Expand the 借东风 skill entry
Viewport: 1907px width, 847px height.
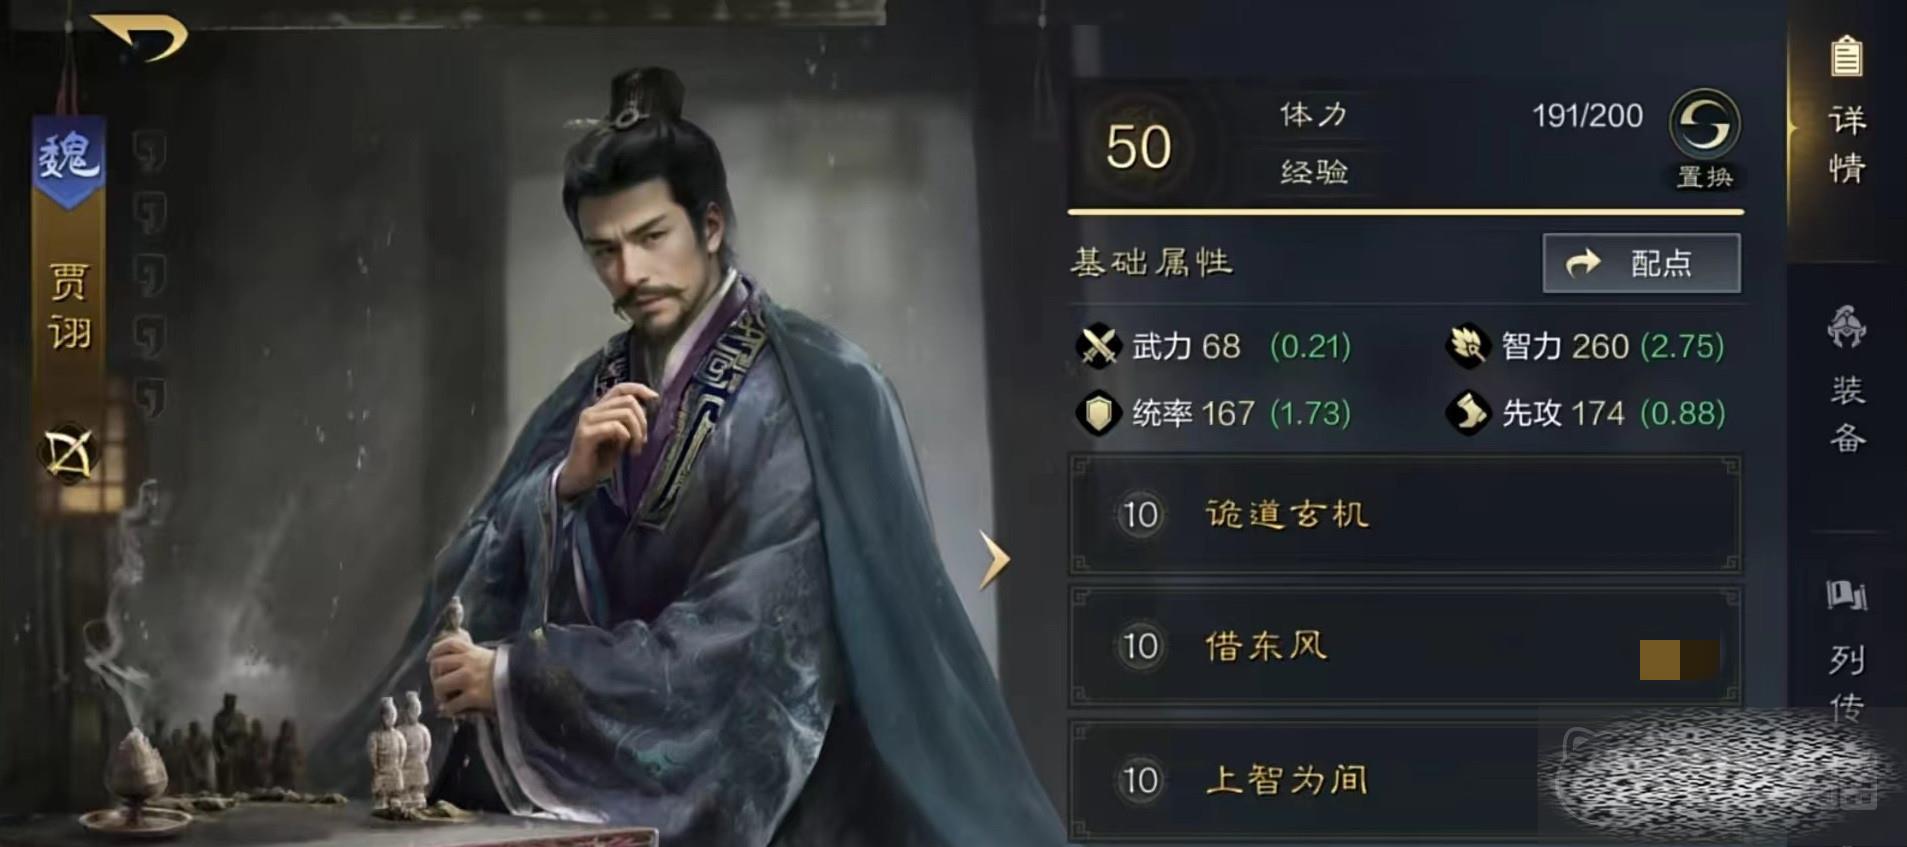coord(1405,647)
